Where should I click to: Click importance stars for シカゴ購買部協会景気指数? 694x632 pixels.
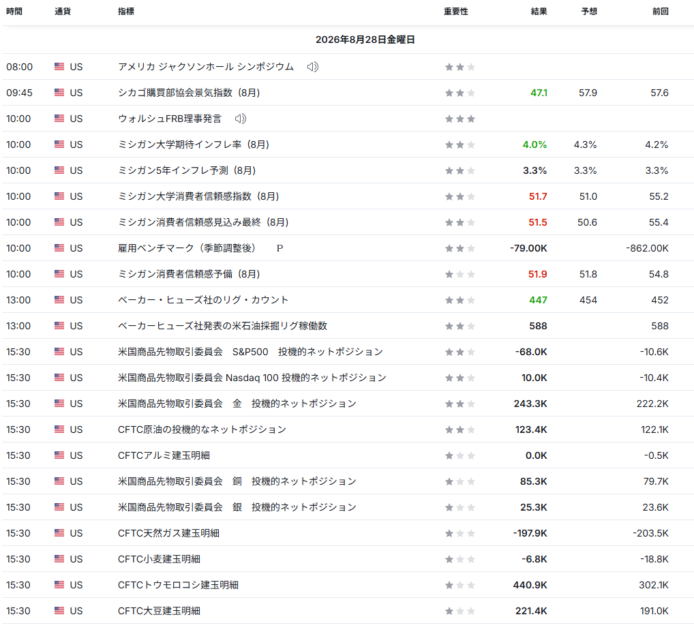click(460, 93)
